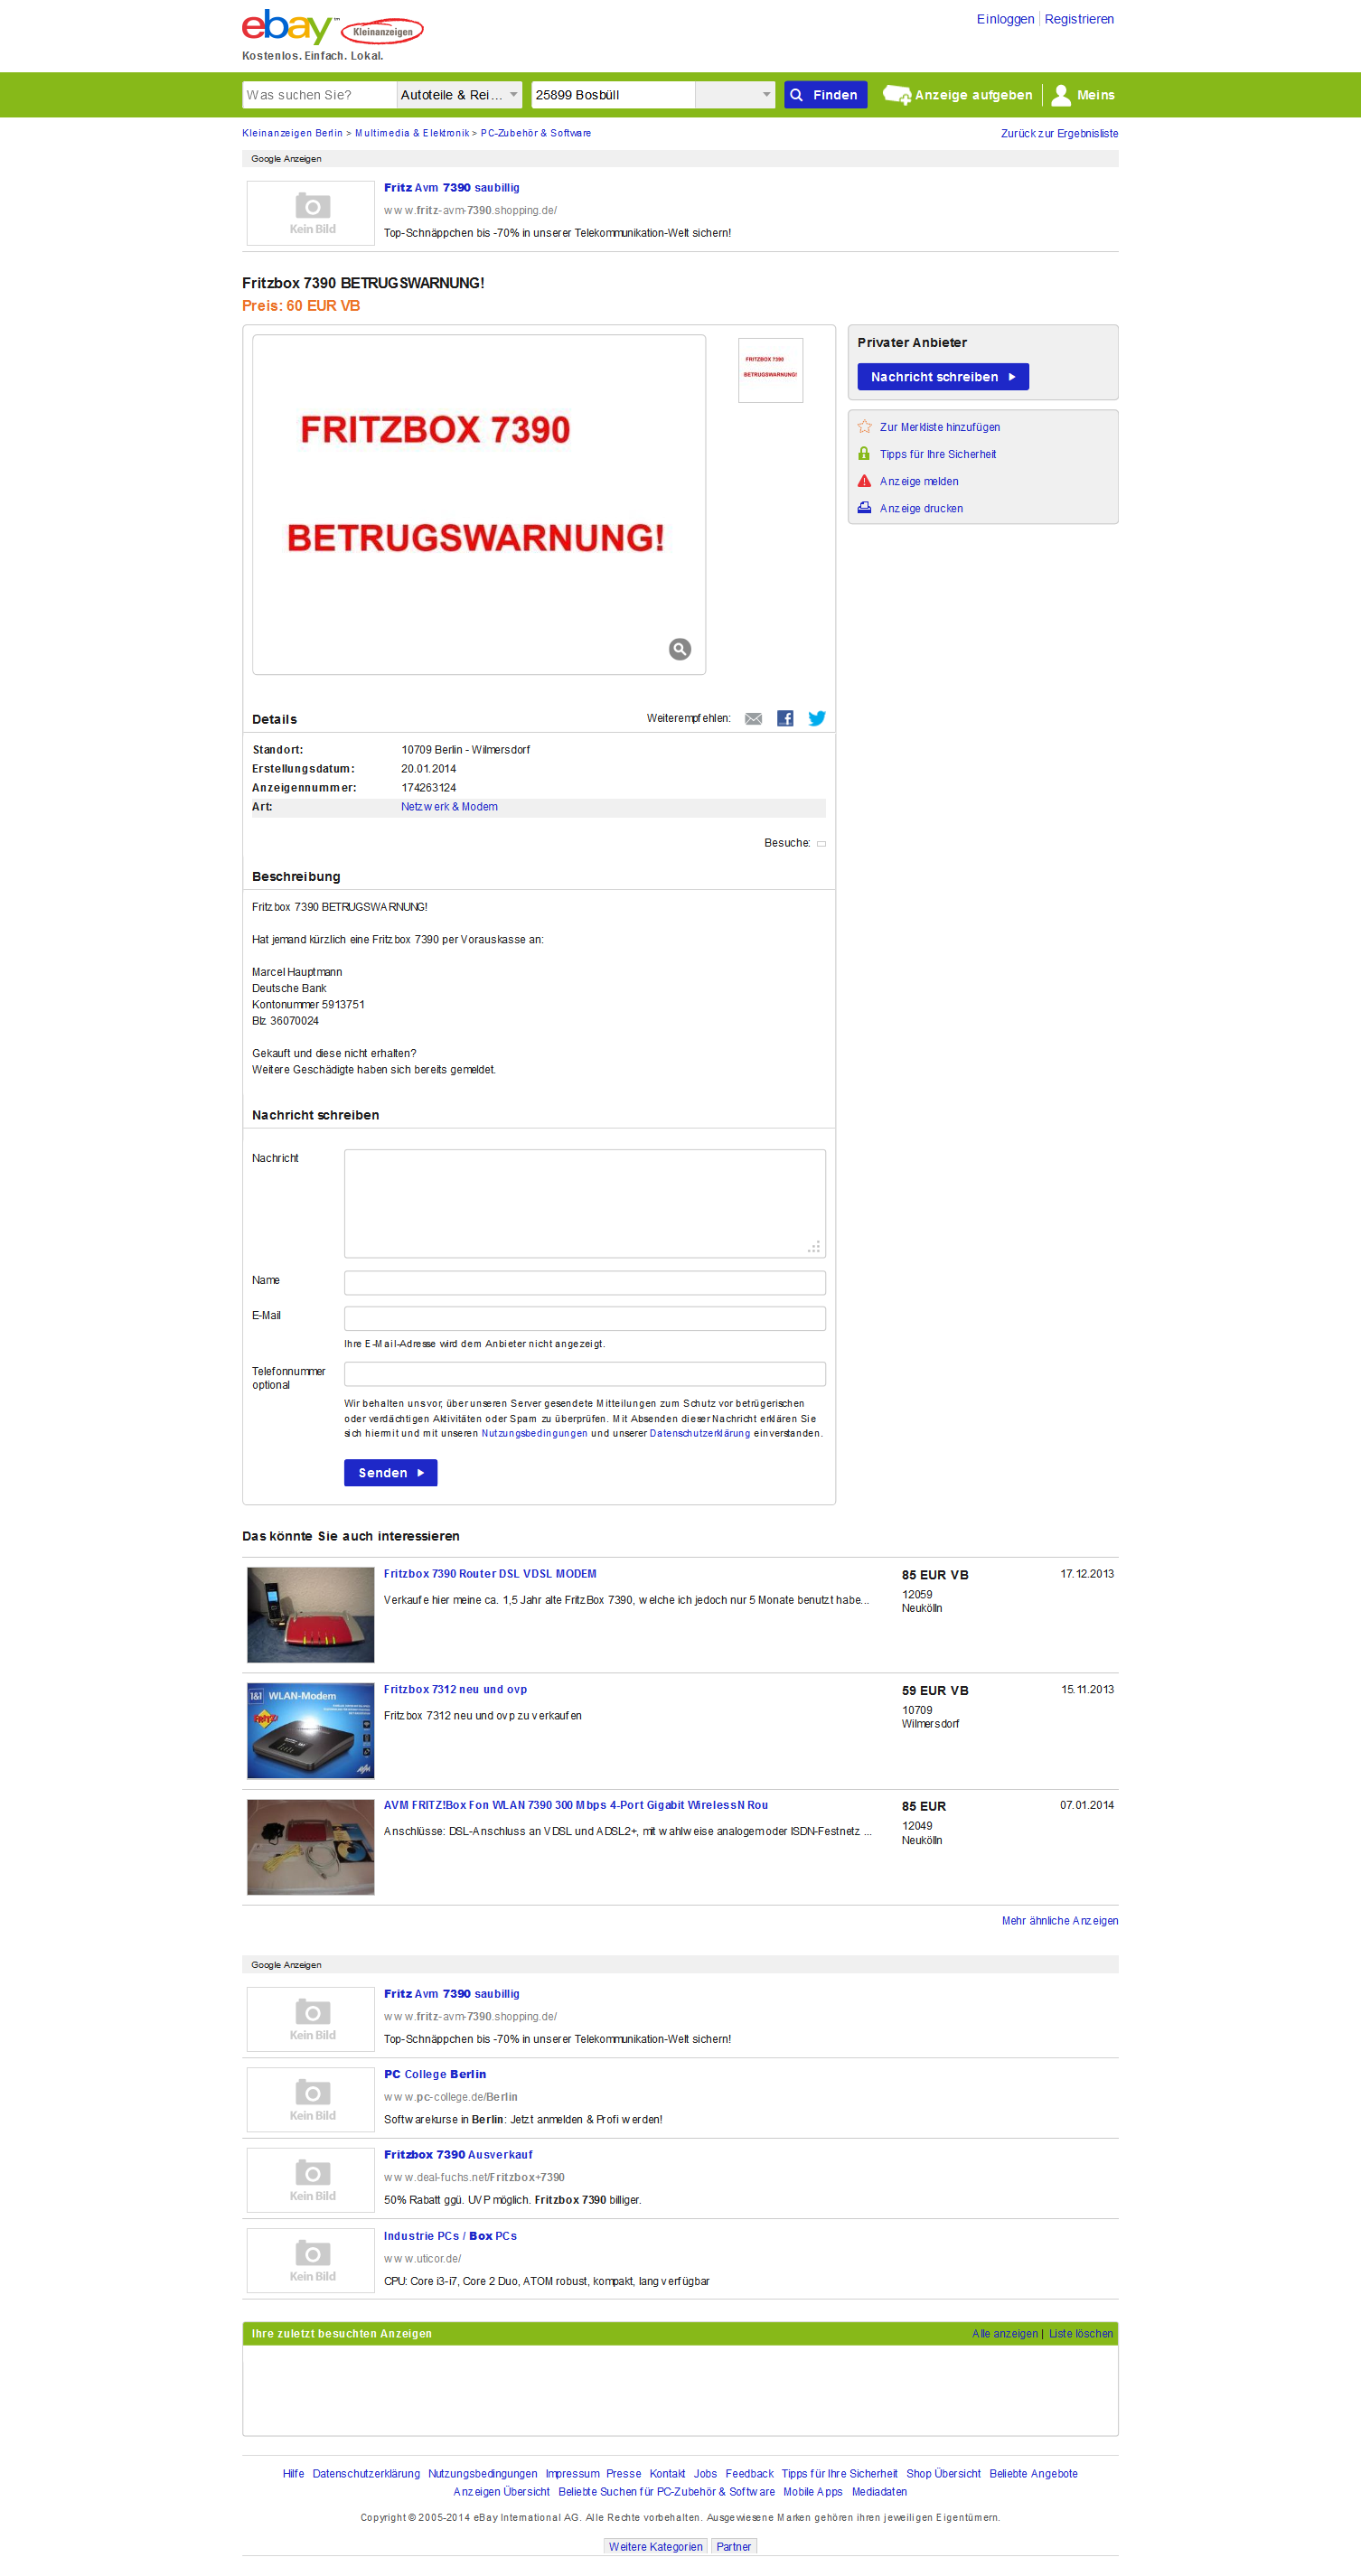This screenshot has width=1361, height=2576.
Task: Click the printer icon
Action: coord(864,508)
